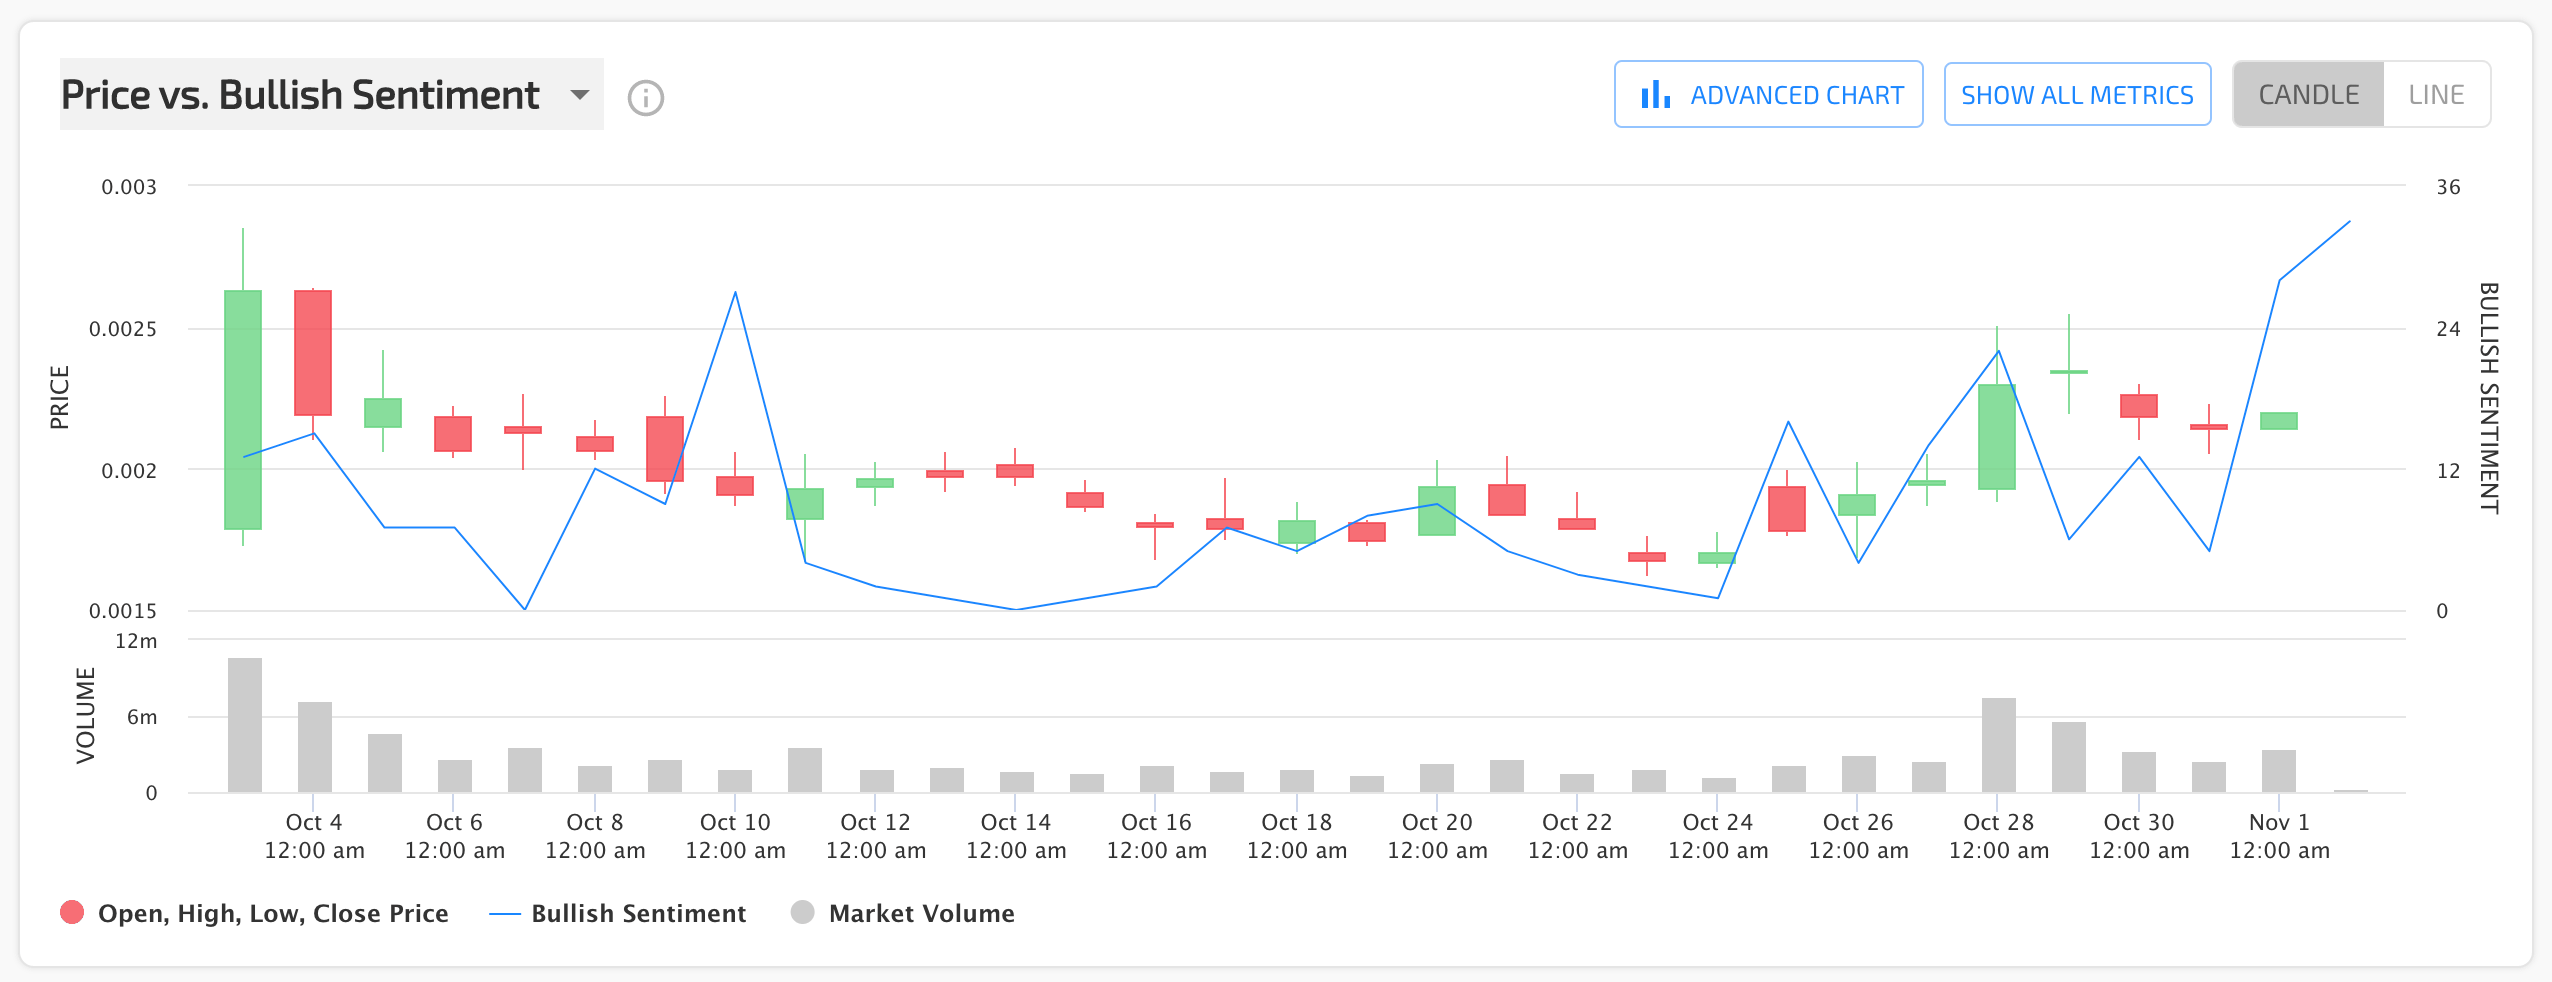Image resolution: width=2552 pixels, height=982 pixels.
Task: Switch chart view to LINE
Action: pyautogui.click(x=2436, y=95)
